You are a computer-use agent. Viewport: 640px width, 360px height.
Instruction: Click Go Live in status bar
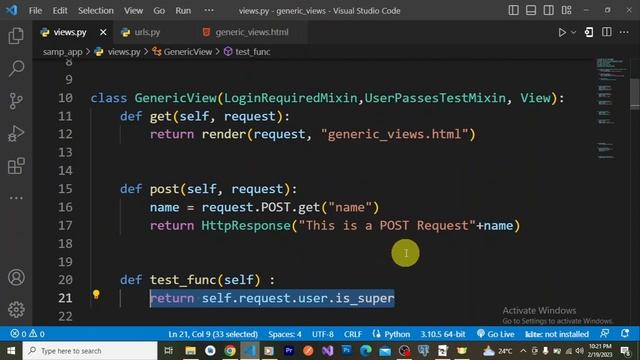point(496,334)
